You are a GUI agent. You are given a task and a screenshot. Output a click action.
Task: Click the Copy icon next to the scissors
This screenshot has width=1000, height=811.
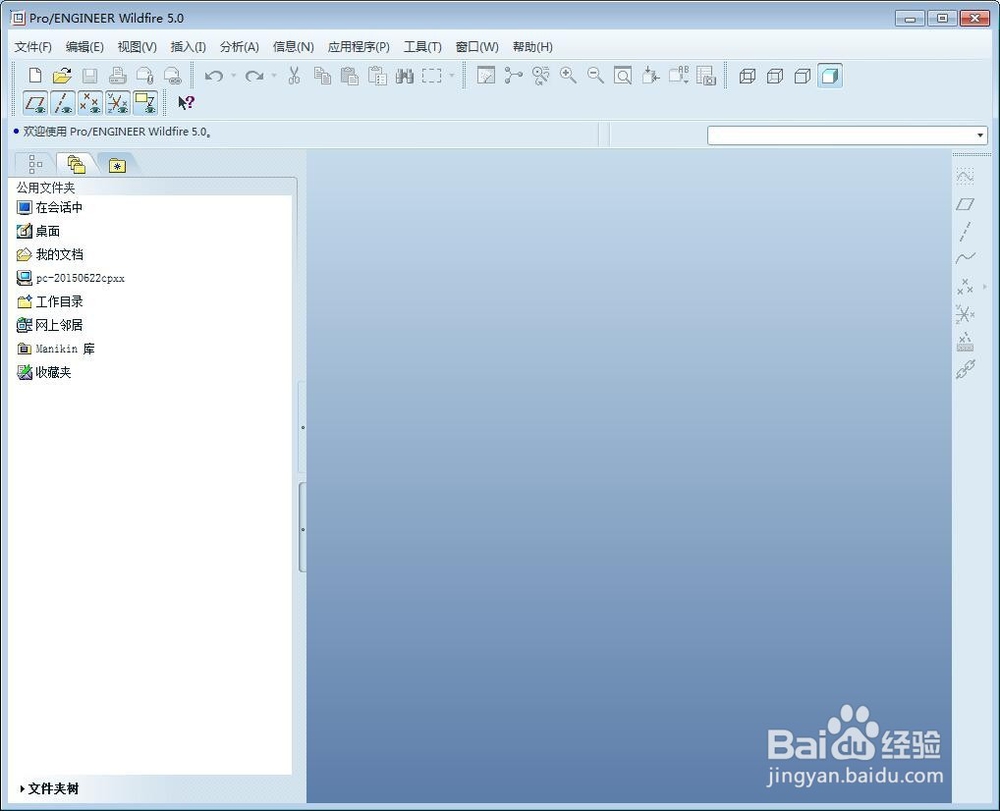pyautogui.click(x=322, y=76)
